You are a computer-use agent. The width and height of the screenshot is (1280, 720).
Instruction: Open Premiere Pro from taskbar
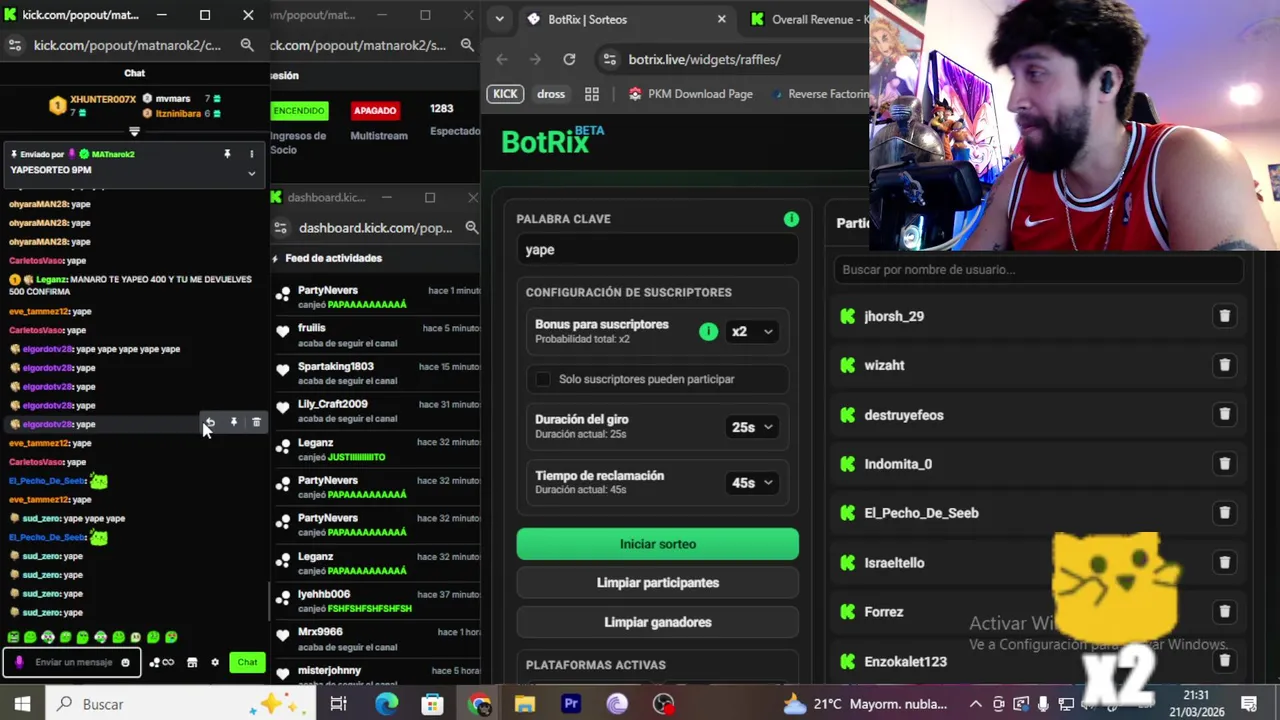pyautogui.click(x=571, y=704)
